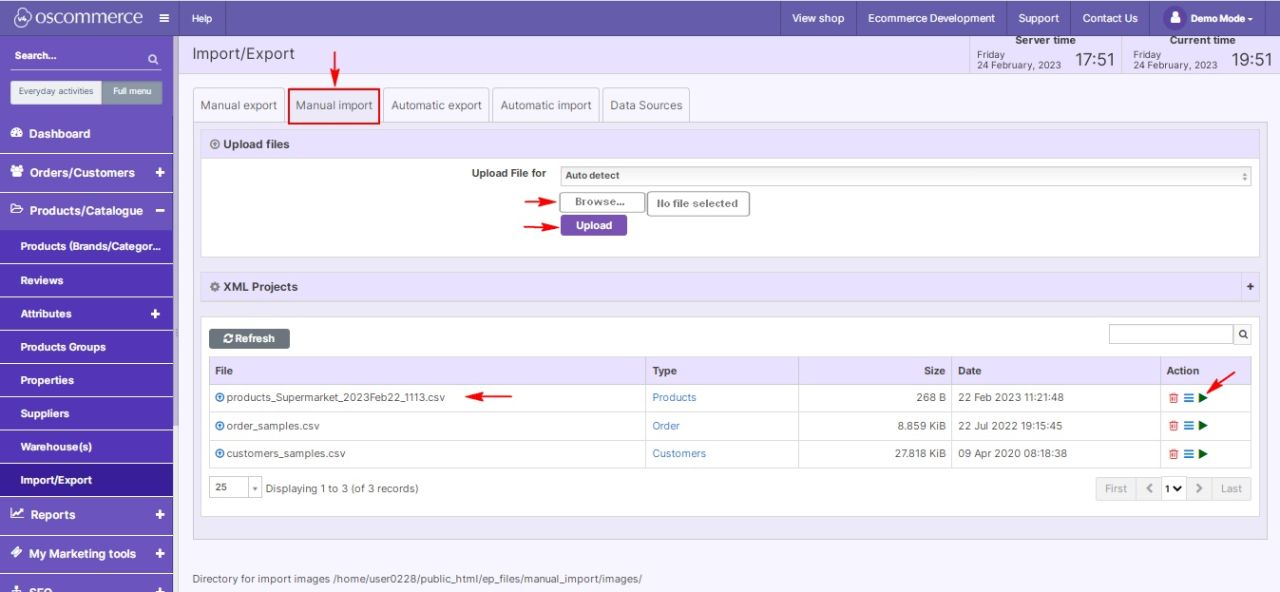Expand My Marketing tools sidebar menu

(x=160, y=554)
